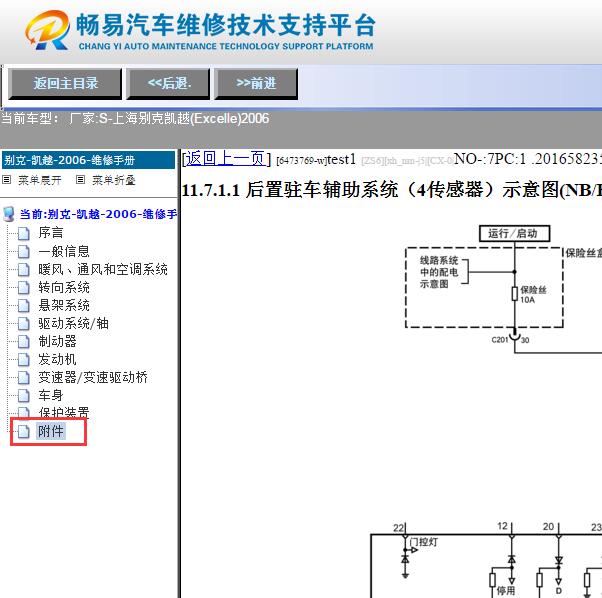Open the 序言 tree item

tap(51, 233)
